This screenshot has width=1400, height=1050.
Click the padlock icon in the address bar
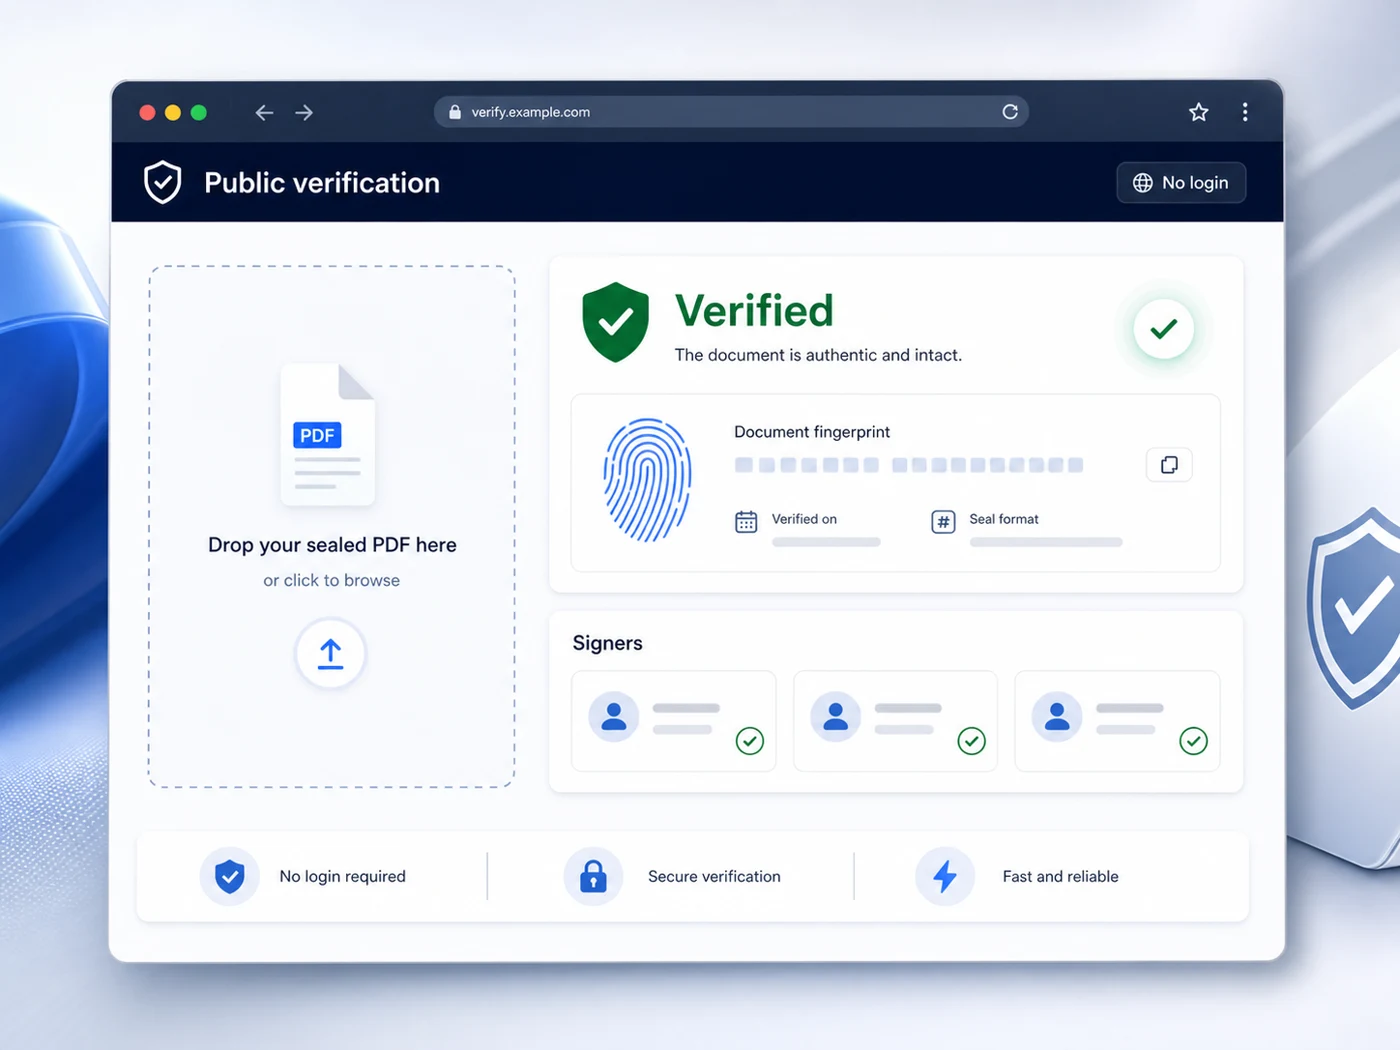coord(455,112)
